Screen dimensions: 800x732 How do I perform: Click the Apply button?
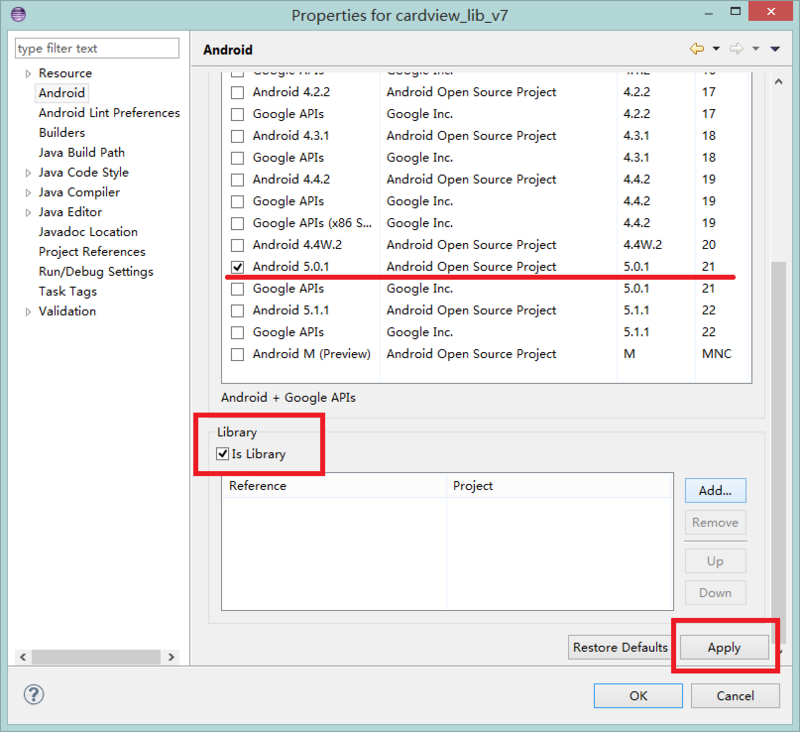[724, 647]
